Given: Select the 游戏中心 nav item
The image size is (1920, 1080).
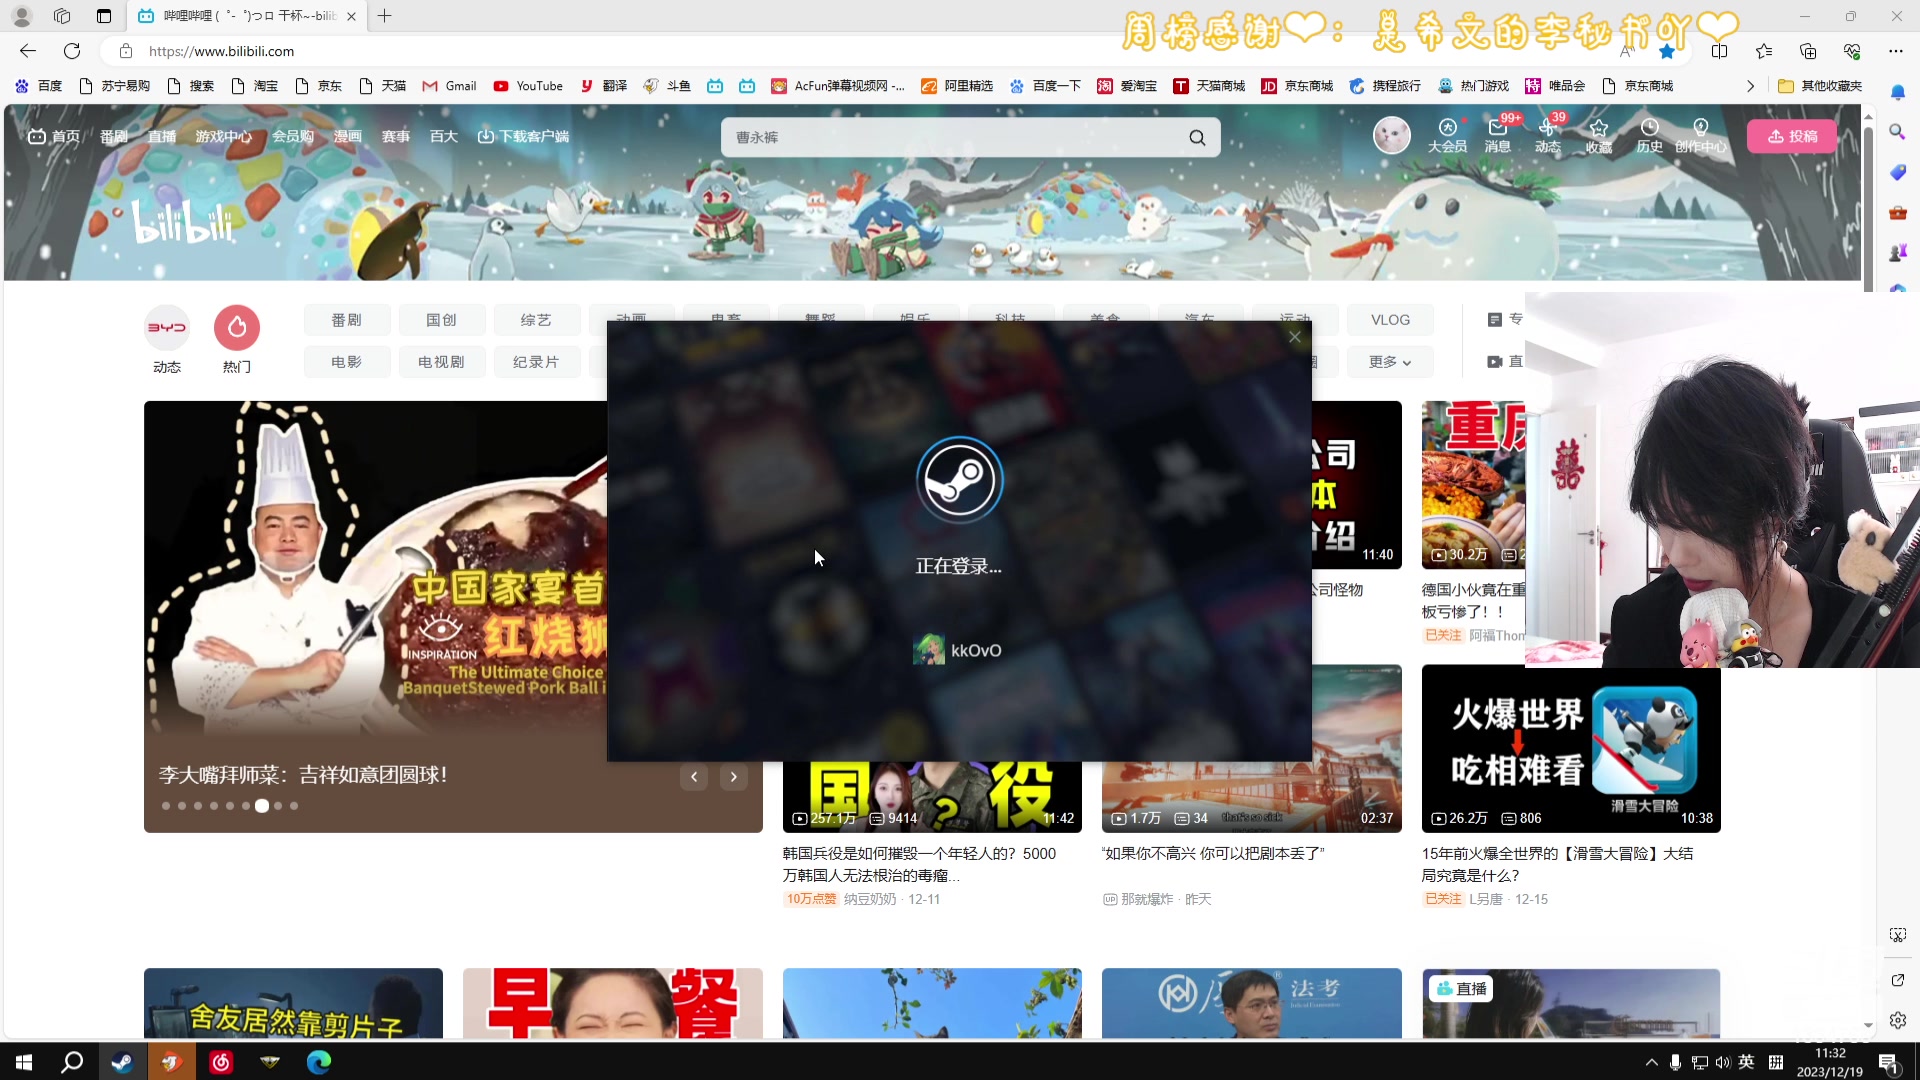Looking at the screenshot, I should point(224,136).
